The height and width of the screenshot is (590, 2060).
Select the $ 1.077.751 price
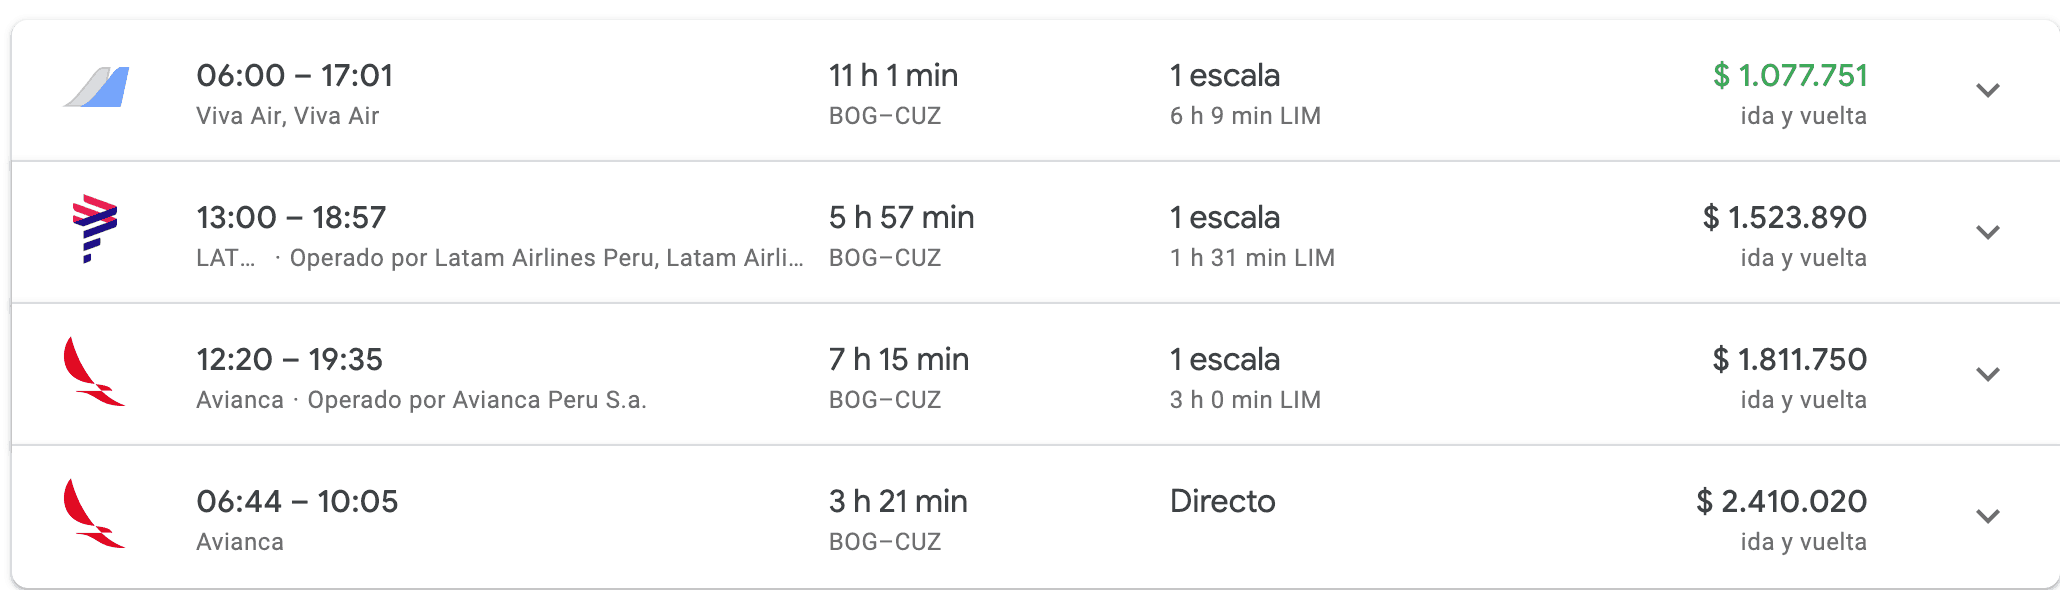1790,75
